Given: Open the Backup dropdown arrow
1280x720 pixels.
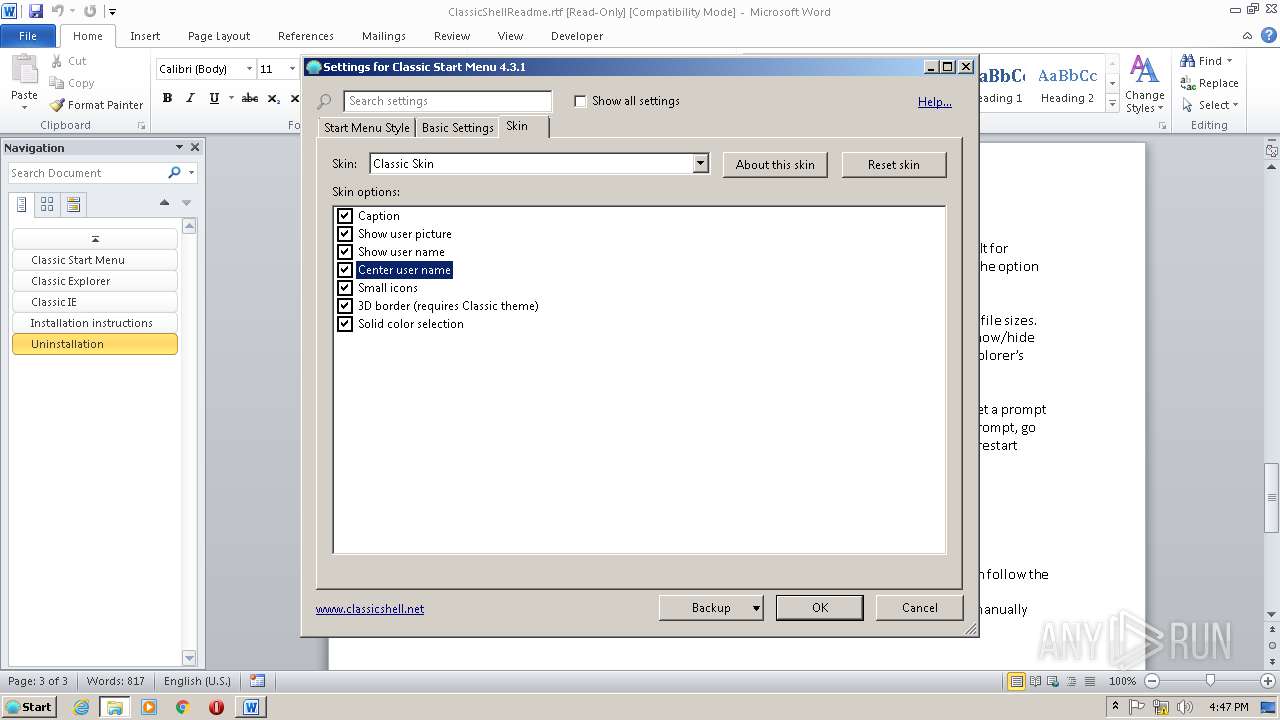Looking at the screenshot, I should click(x=756, y=608).
